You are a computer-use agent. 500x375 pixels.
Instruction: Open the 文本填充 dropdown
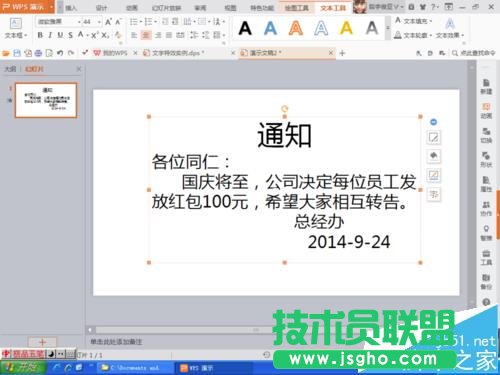(414, 21)
